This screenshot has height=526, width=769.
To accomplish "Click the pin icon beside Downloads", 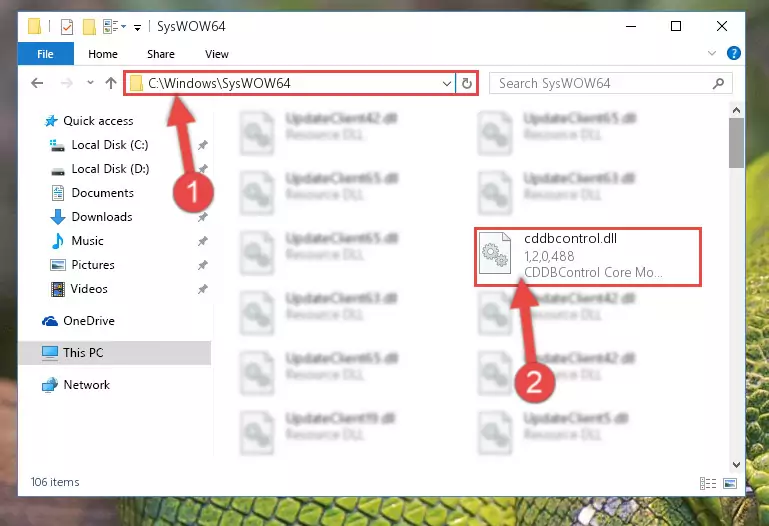I will pos(203,217).
